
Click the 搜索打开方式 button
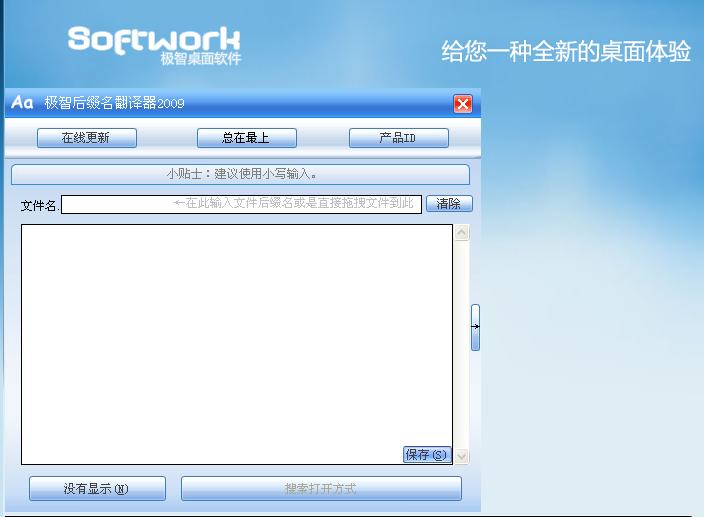point(321,488)
